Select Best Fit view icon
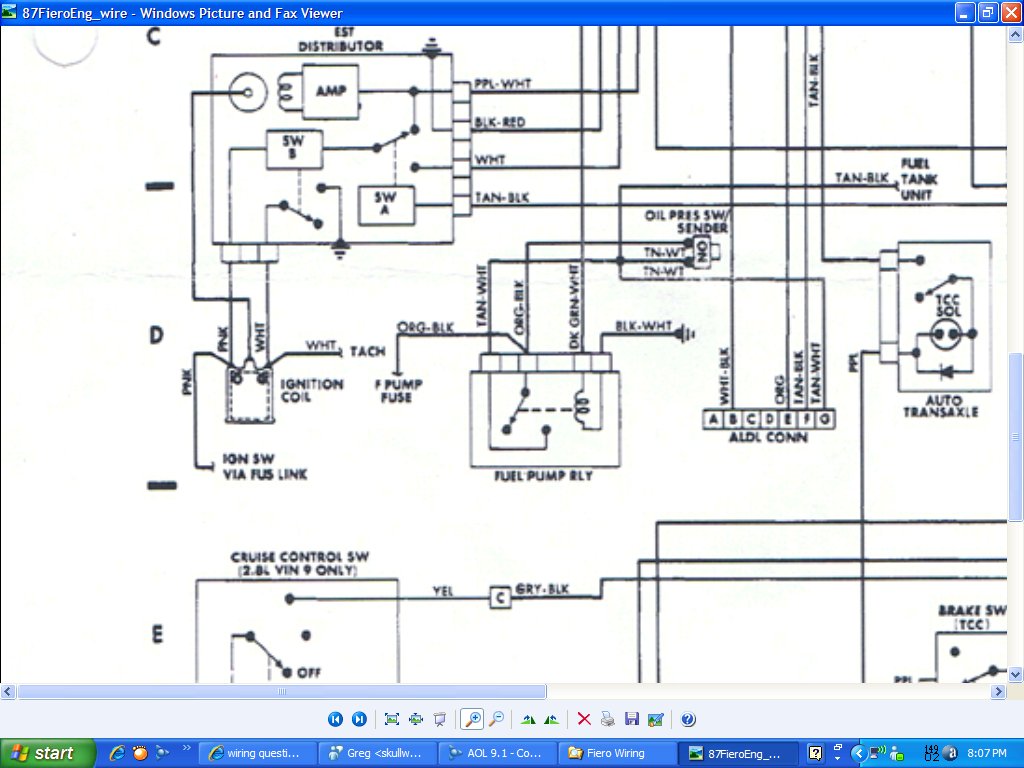Viewport: 1024px width, 768px height. click(x=391, y=719)
